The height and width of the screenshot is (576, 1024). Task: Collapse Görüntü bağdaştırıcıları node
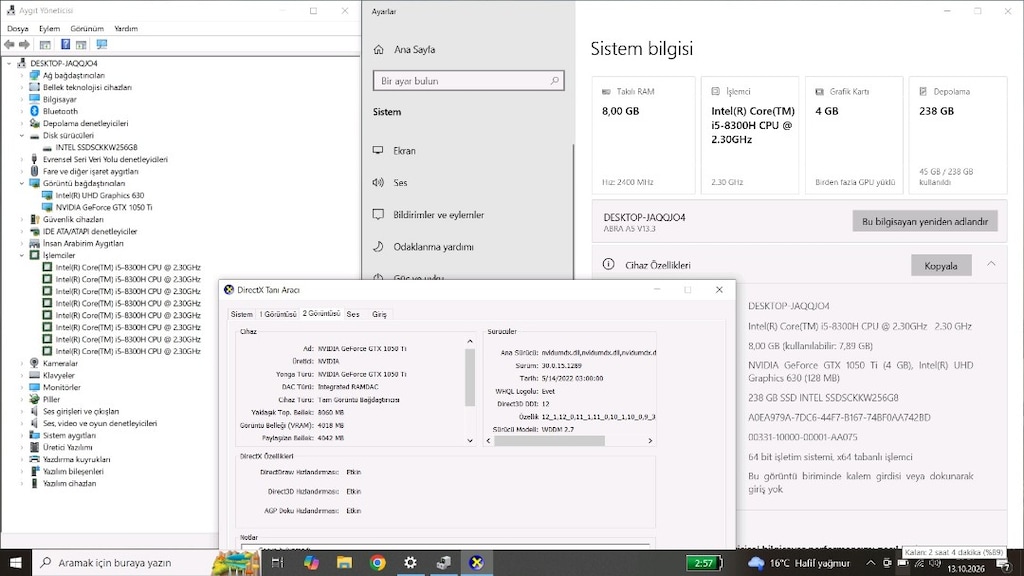(x=22, y=184)
